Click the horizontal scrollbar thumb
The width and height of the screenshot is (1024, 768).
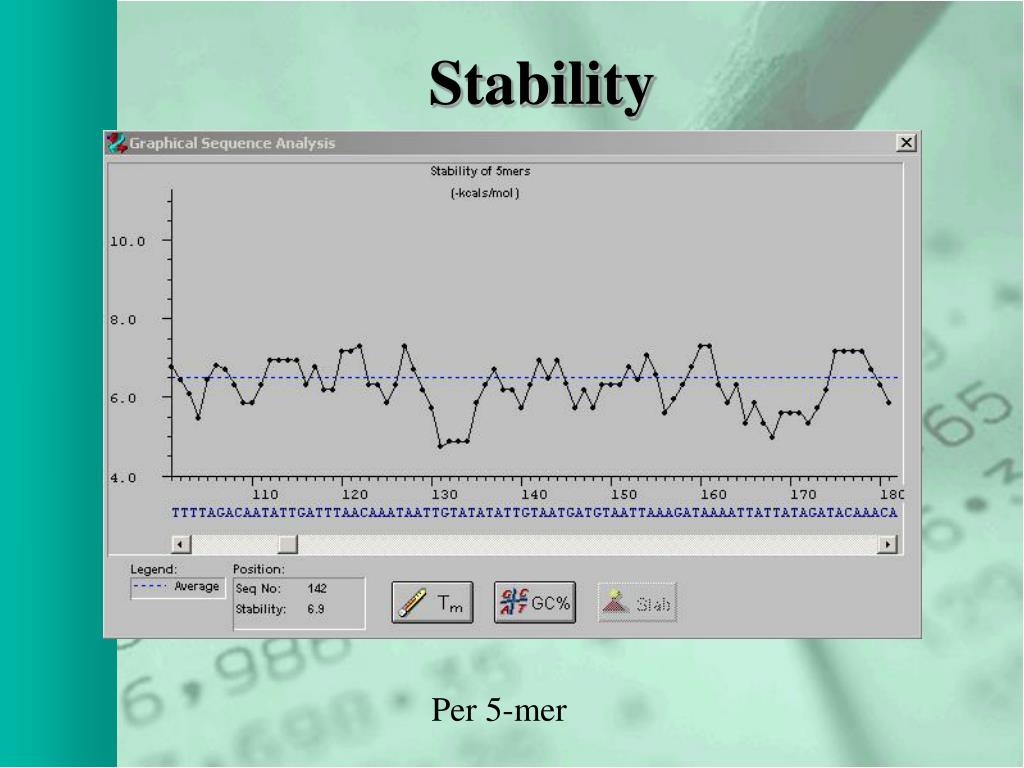(287, 543)
